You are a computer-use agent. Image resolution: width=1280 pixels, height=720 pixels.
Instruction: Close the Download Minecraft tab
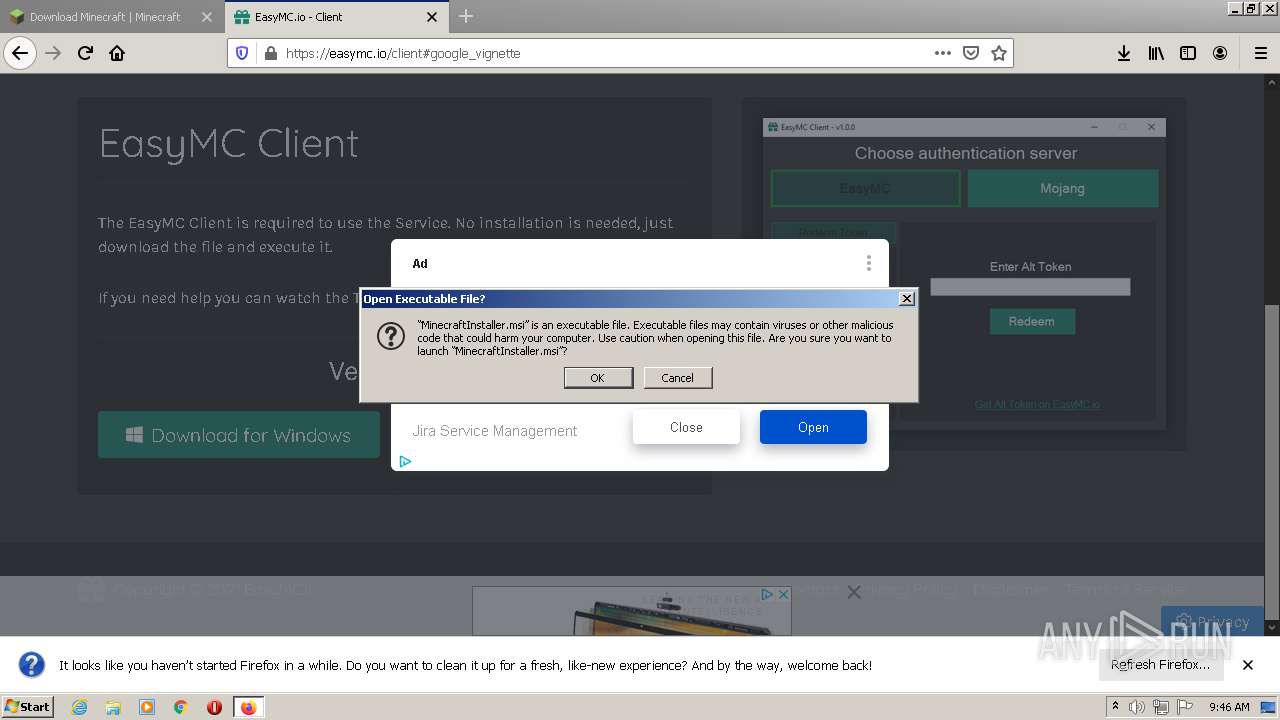click(206, 17)
